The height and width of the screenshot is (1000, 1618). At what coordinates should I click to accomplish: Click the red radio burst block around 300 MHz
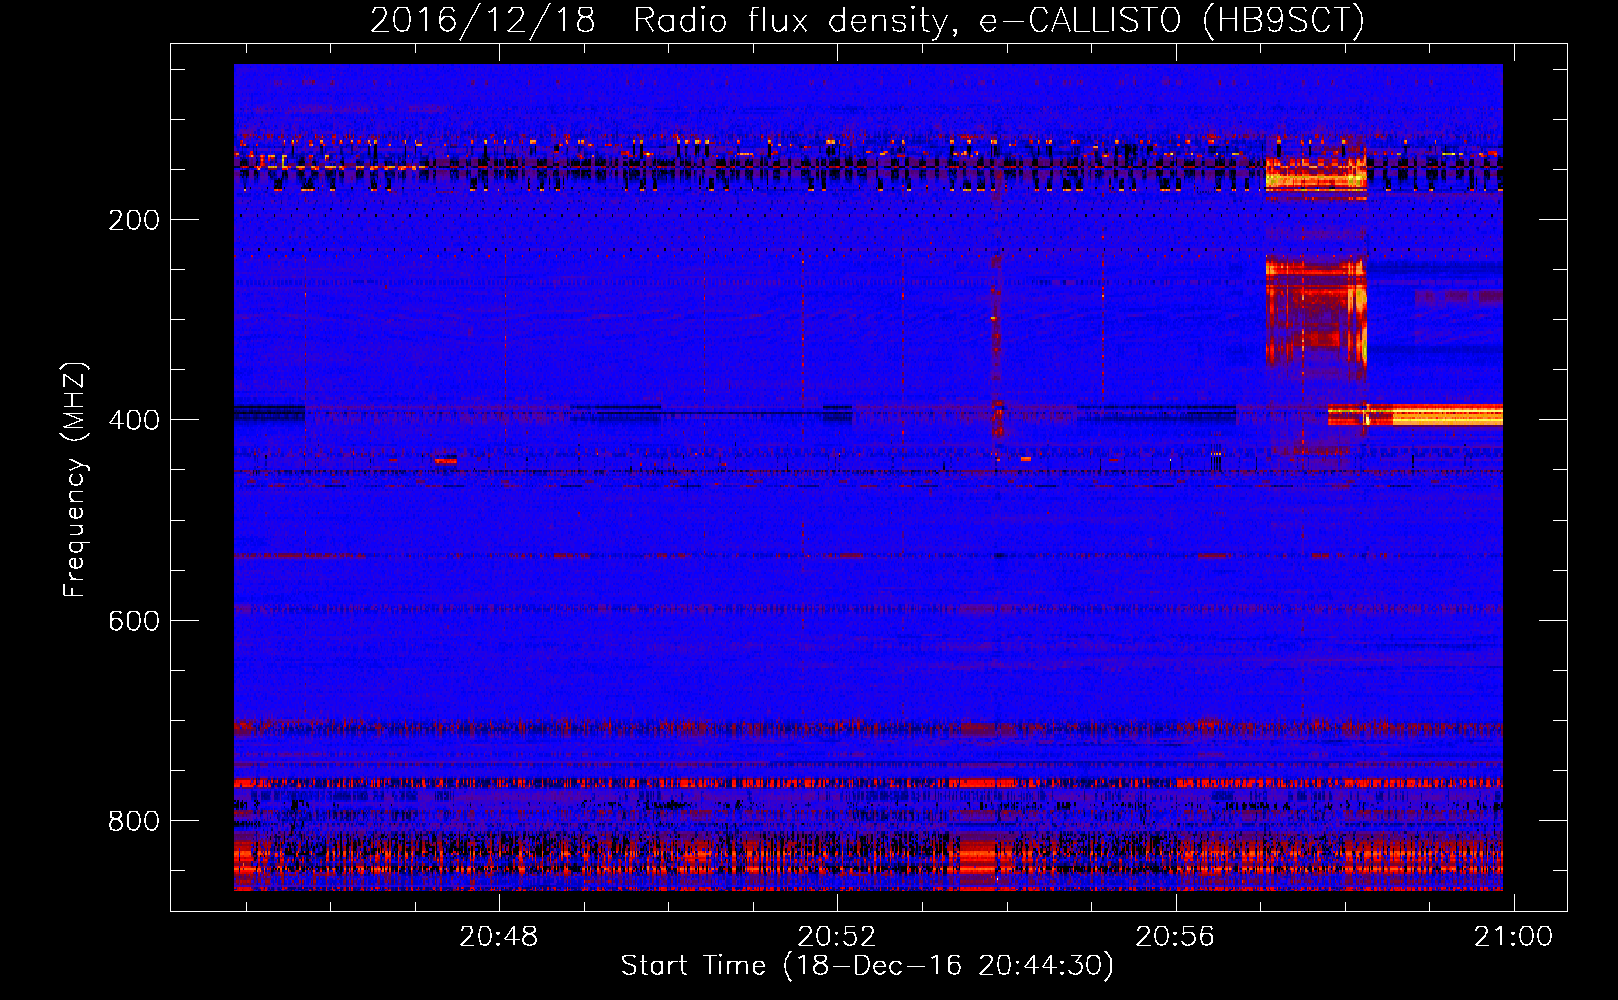click(x=1316, y=310)
